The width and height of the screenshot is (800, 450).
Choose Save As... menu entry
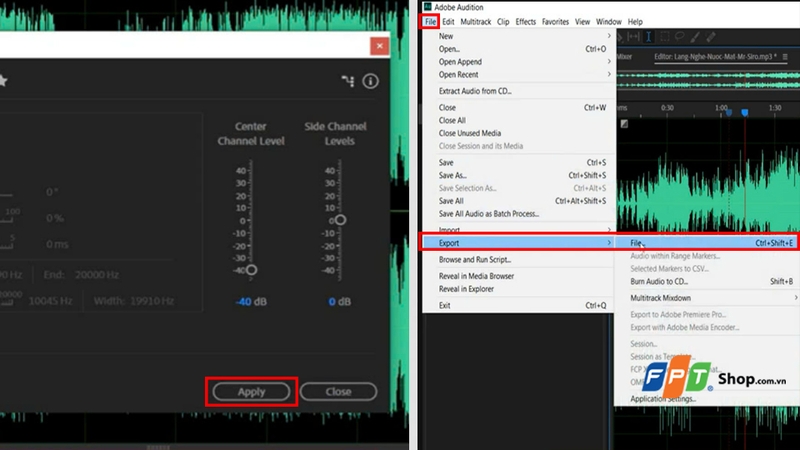[x=519, y=176]
